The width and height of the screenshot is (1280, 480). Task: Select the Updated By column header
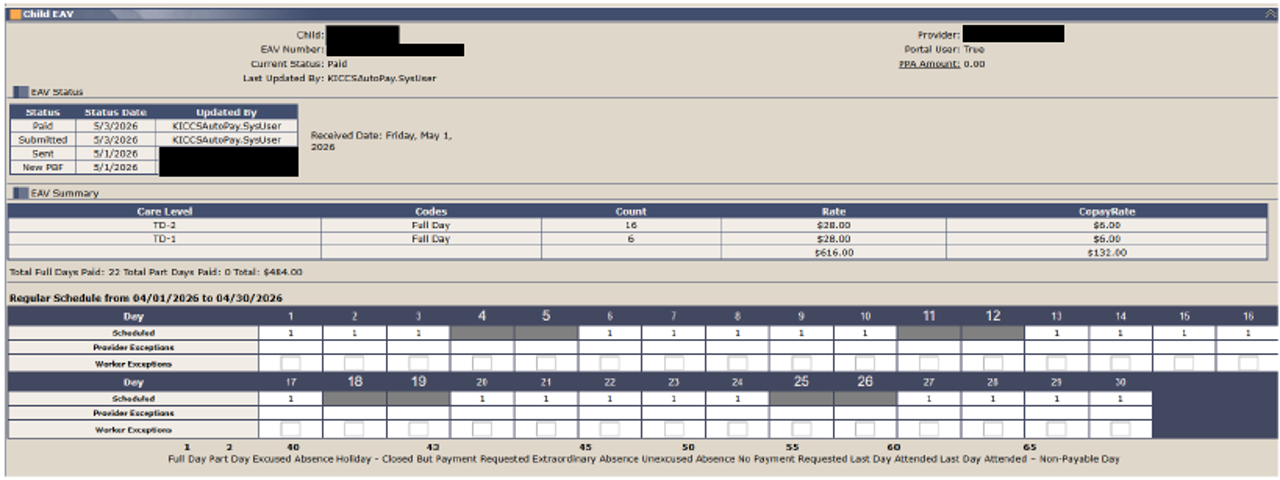tap(226, 112)
